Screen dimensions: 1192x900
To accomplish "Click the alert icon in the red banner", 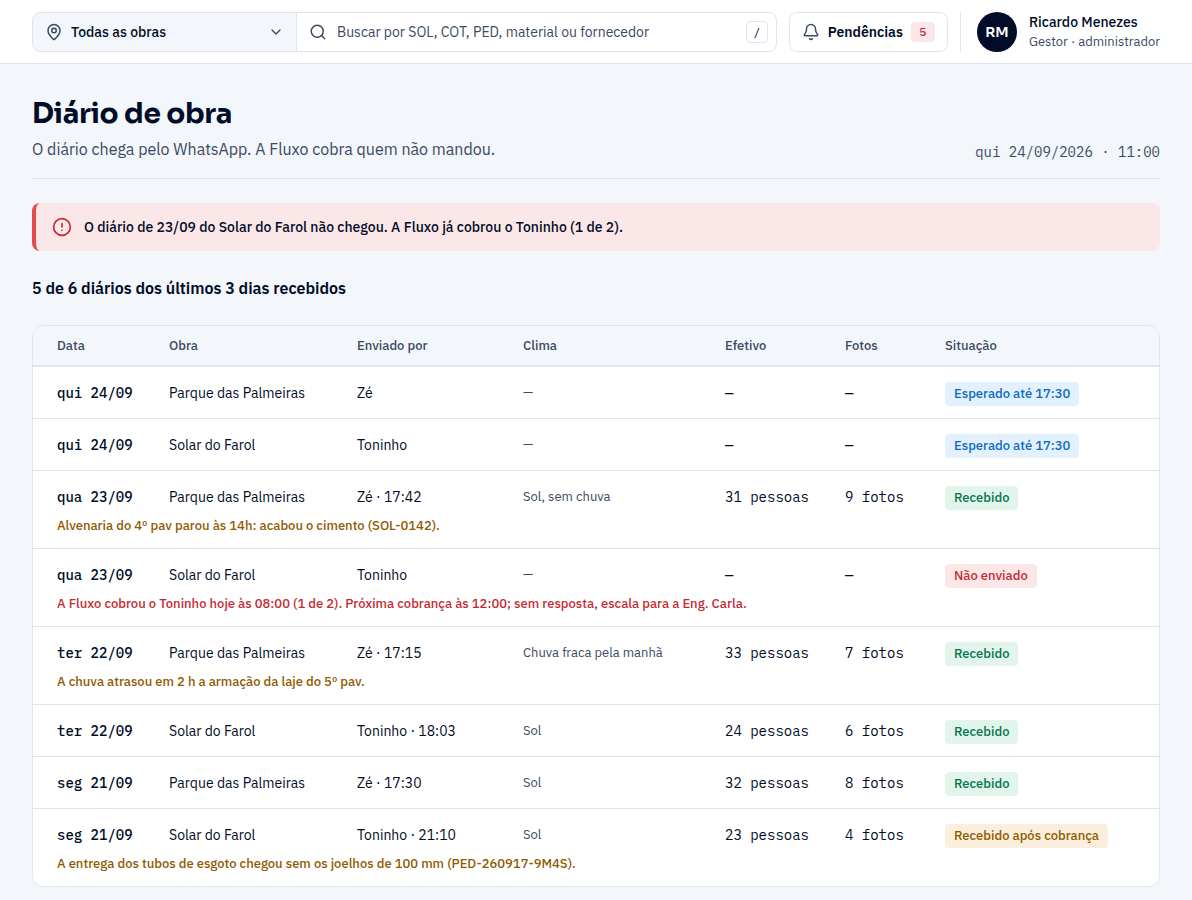I will coord(62,227).
